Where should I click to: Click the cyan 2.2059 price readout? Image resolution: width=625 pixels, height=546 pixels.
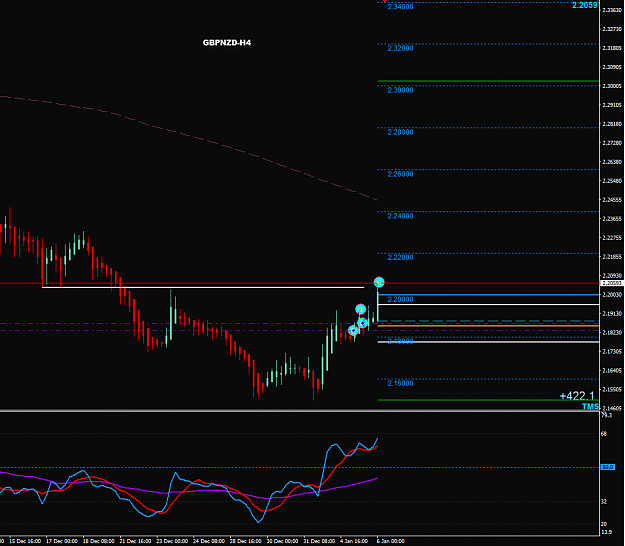(585, 5)
